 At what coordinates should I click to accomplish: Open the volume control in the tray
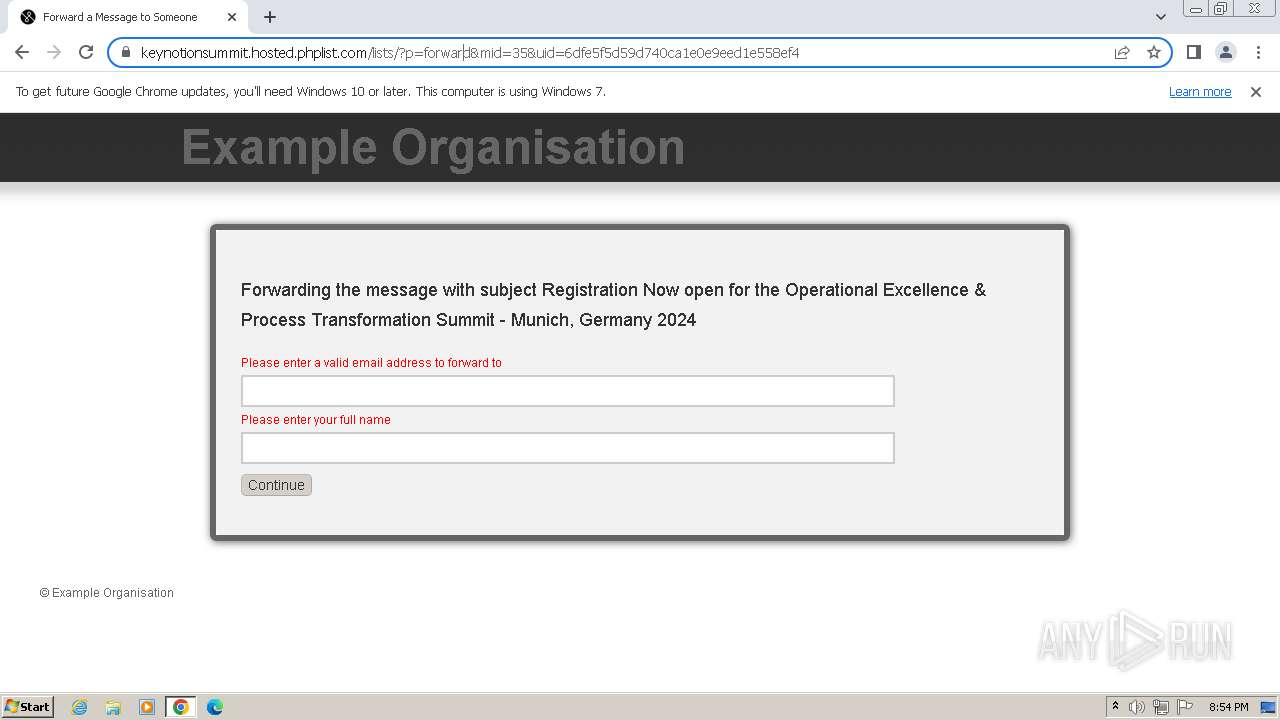[1137, 707]
